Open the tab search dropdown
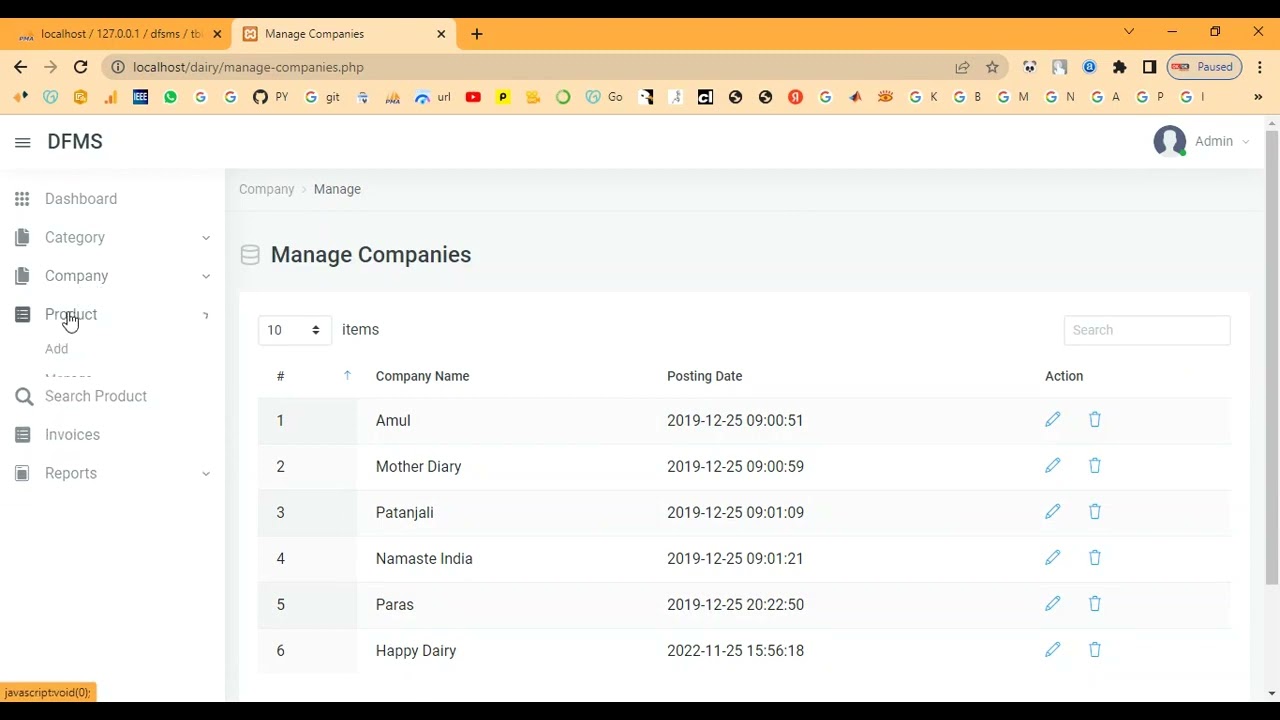 [x=1129, y=32]
